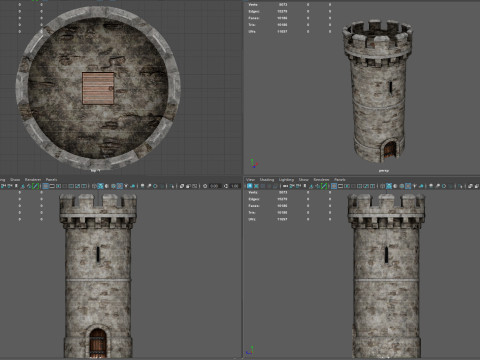
Task: Open Shading menu in side-view panel
Action: click(267, 180)
